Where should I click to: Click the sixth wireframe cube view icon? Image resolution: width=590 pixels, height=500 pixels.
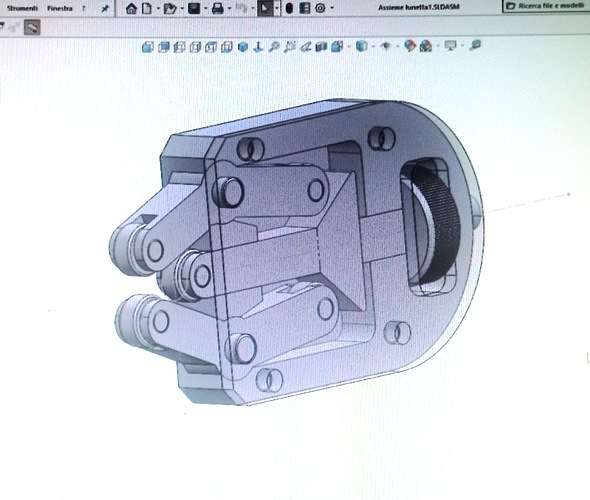pyautogui.click(x=227, y=47)
